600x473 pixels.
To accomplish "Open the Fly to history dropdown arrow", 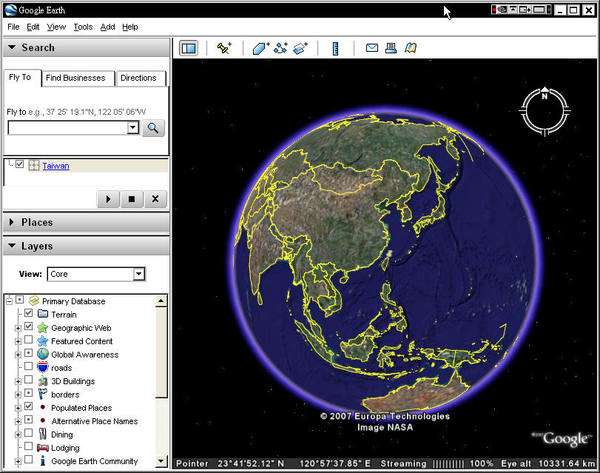I will tap(133, 127).
